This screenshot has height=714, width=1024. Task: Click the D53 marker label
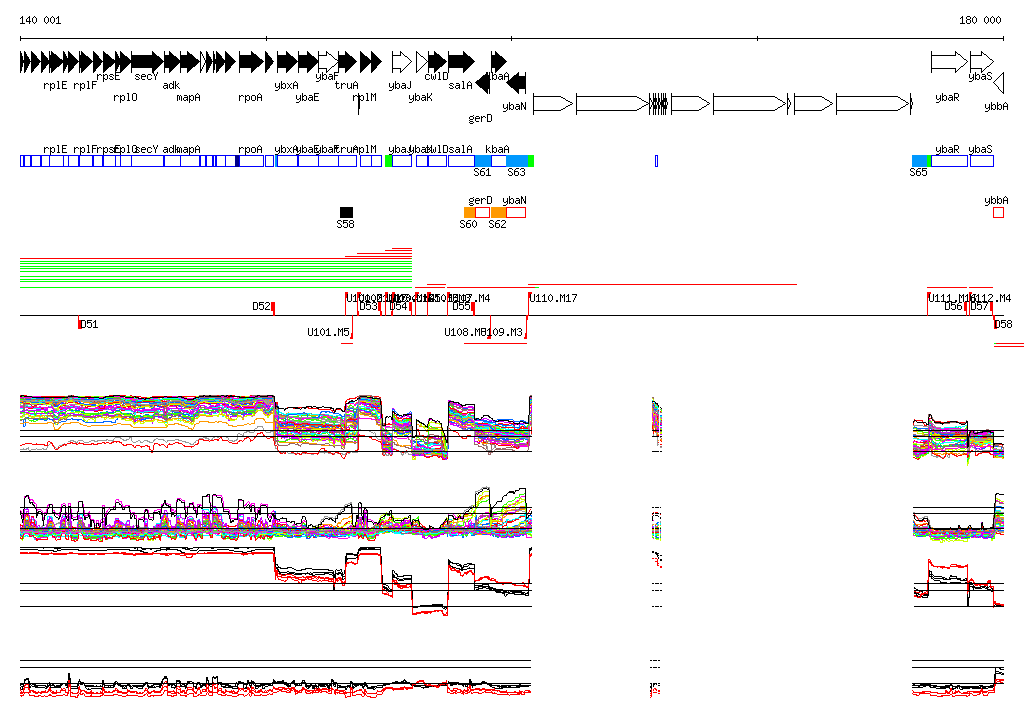(x=368, y=306)
